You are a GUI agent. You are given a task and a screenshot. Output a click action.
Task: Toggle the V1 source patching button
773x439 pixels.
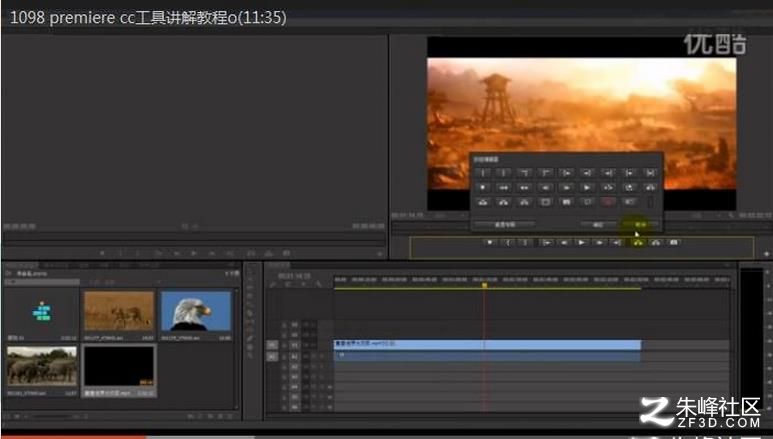[x=272, y=345]
